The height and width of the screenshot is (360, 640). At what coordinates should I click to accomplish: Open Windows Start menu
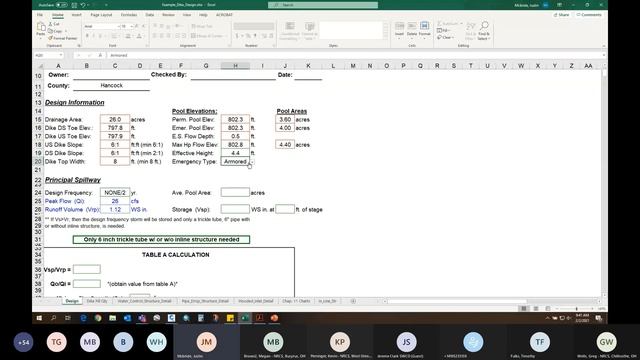(39, 318)
